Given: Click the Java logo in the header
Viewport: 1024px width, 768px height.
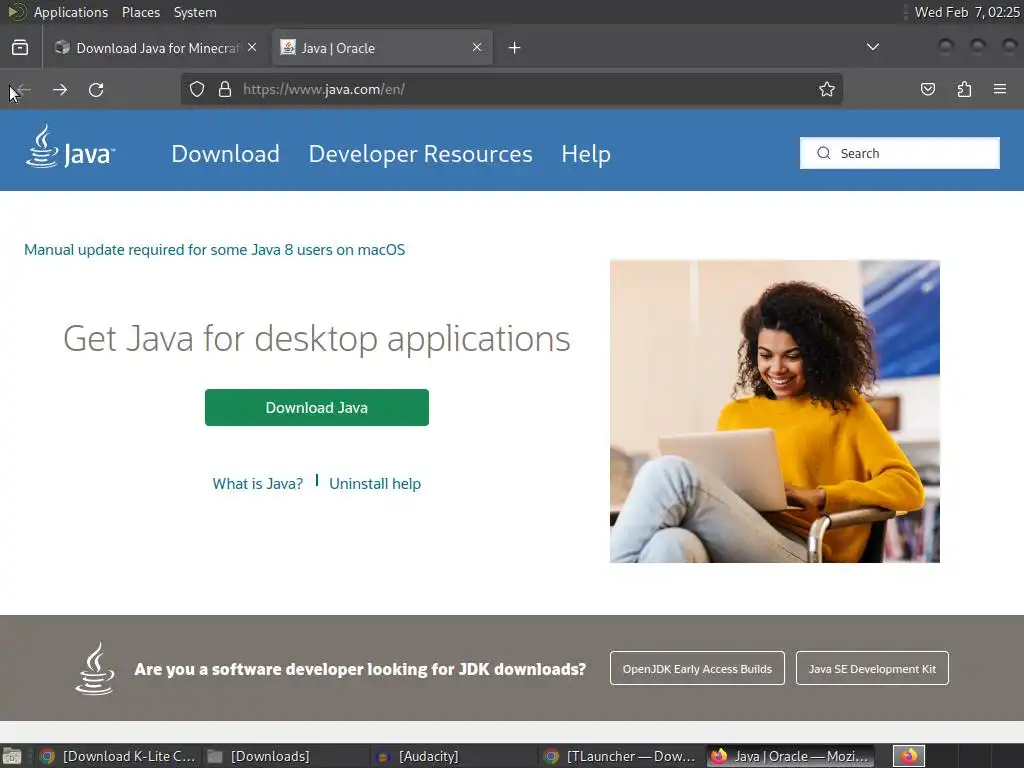Looking at the screenshot, I should click(x=70, y=147).
